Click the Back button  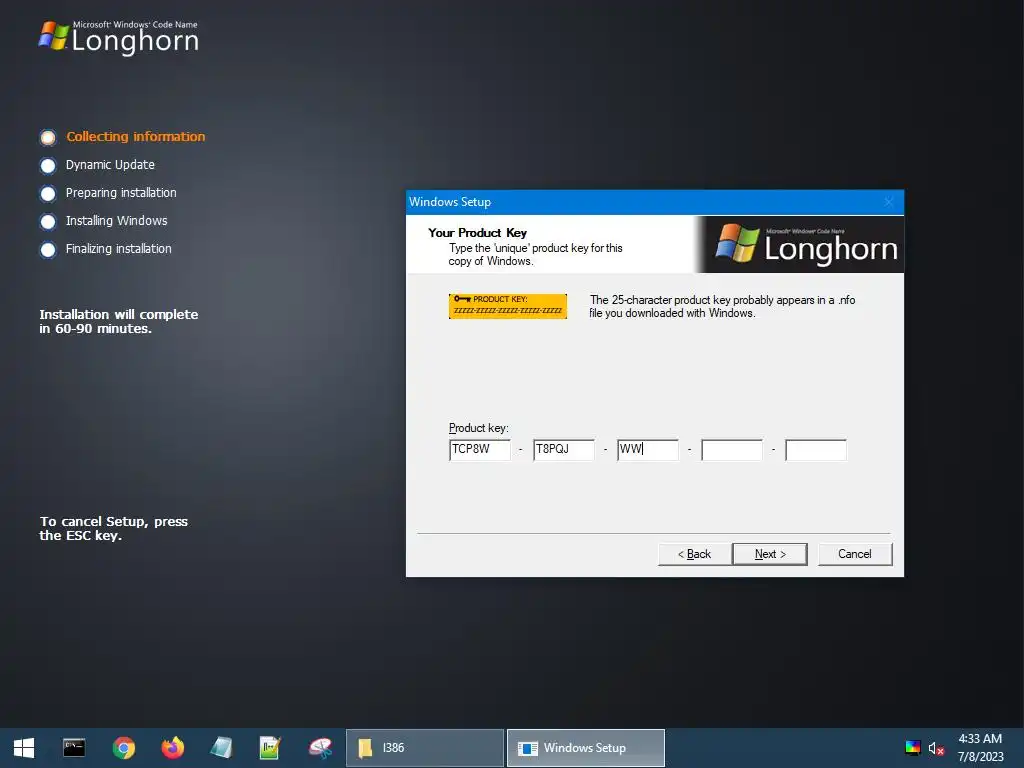point(694,554)
